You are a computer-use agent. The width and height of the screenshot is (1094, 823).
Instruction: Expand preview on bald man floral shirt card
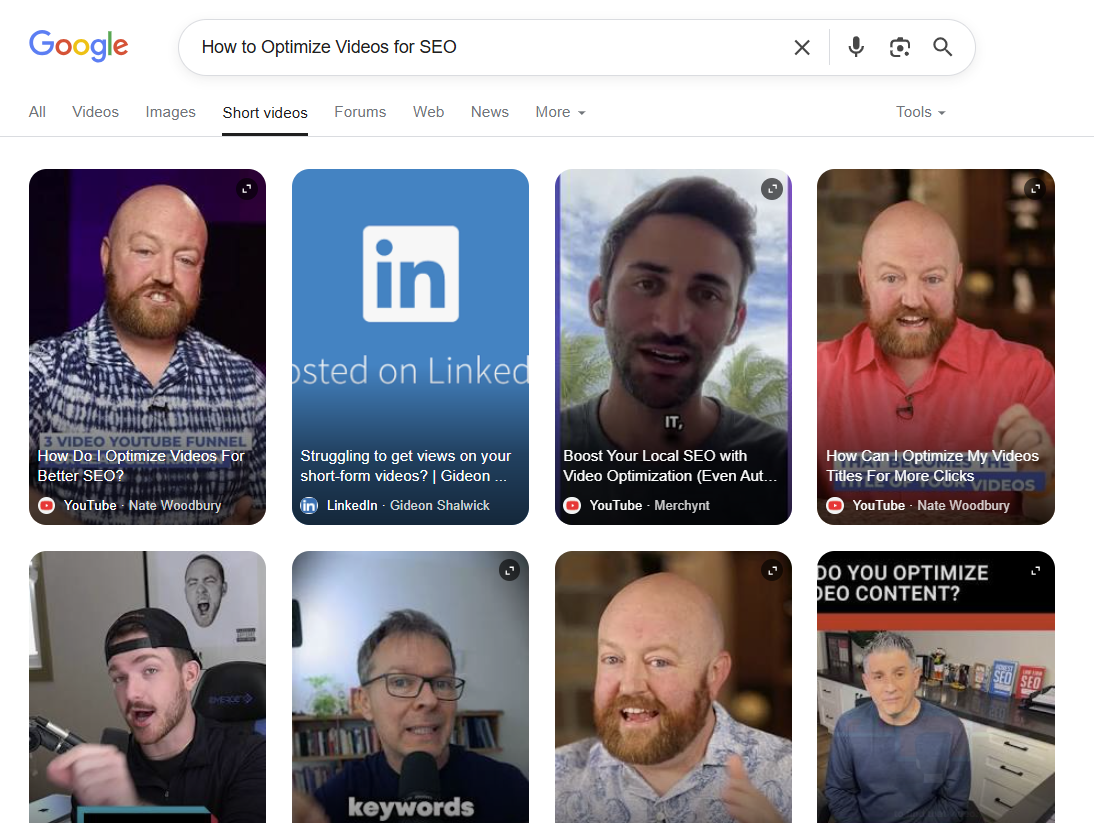772,571
